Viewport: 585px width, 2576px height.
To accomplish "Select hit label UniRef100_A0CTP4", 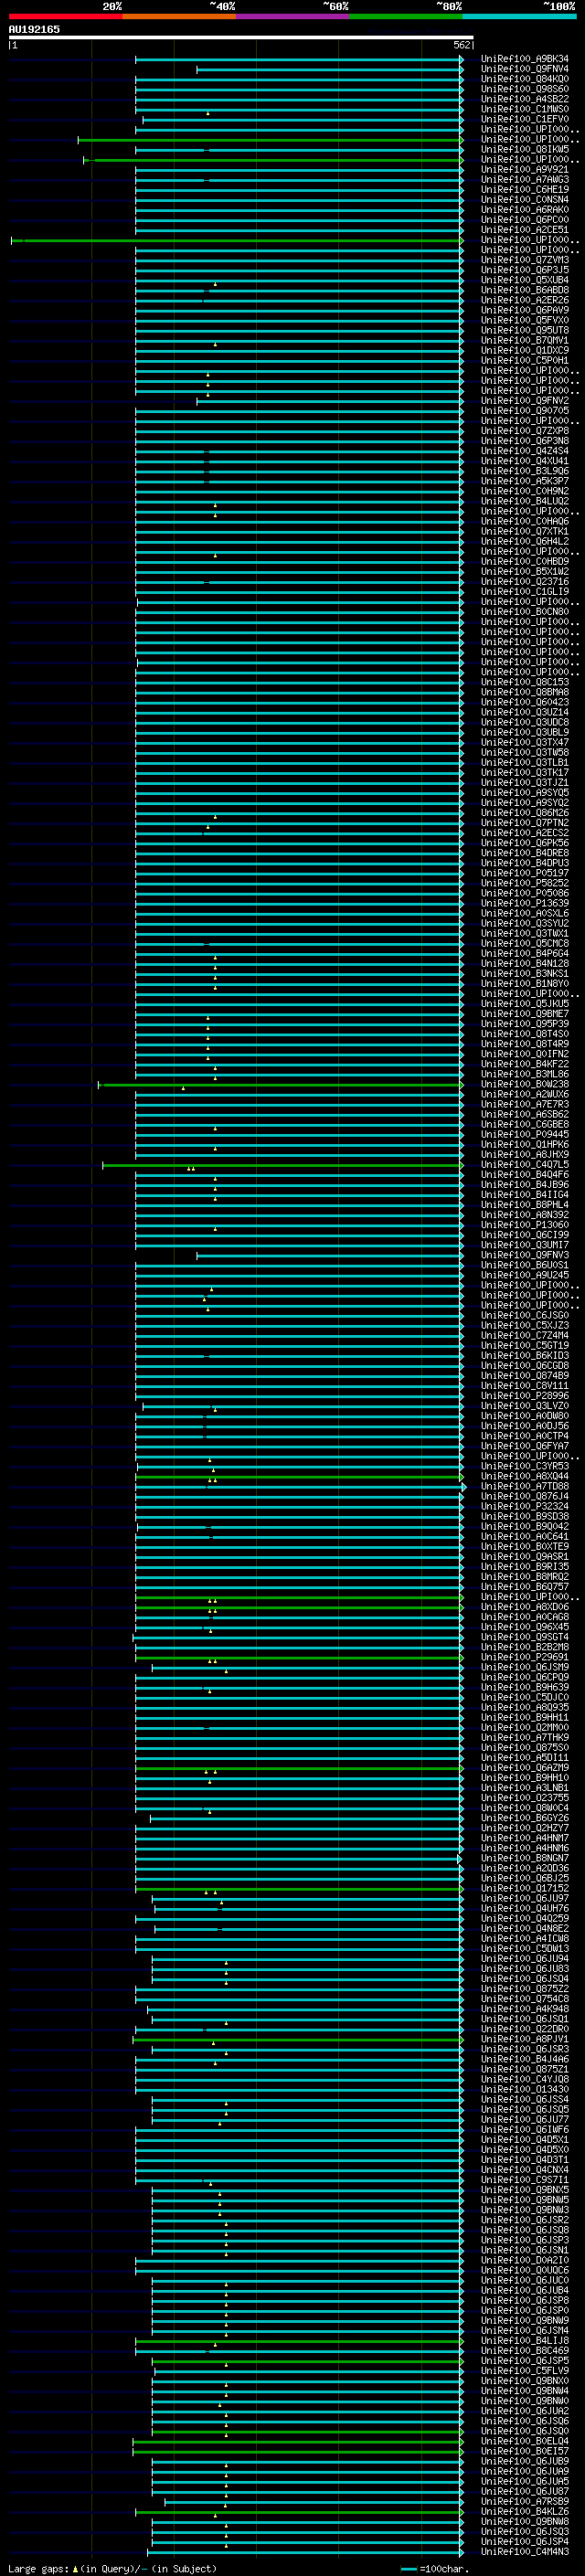I will click(525, 1436).
